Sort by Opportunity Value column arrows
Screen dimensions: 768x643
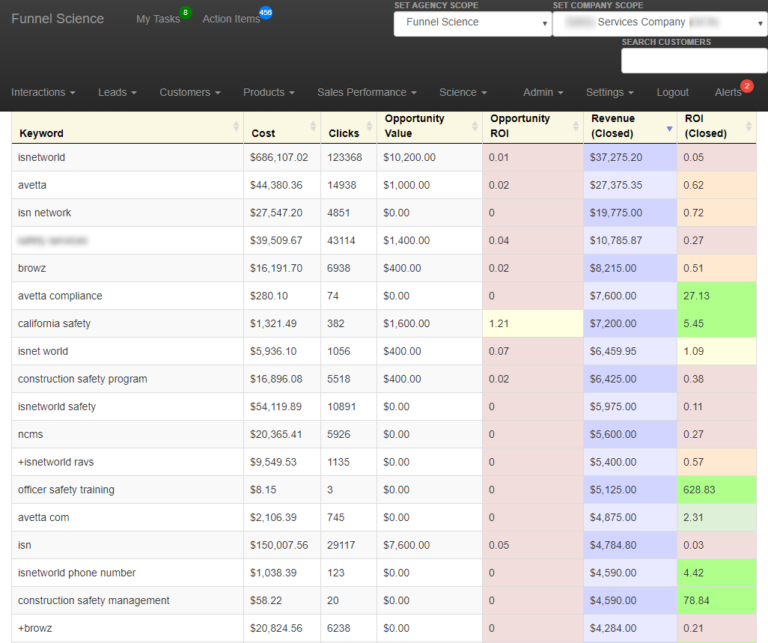[475, 126]
